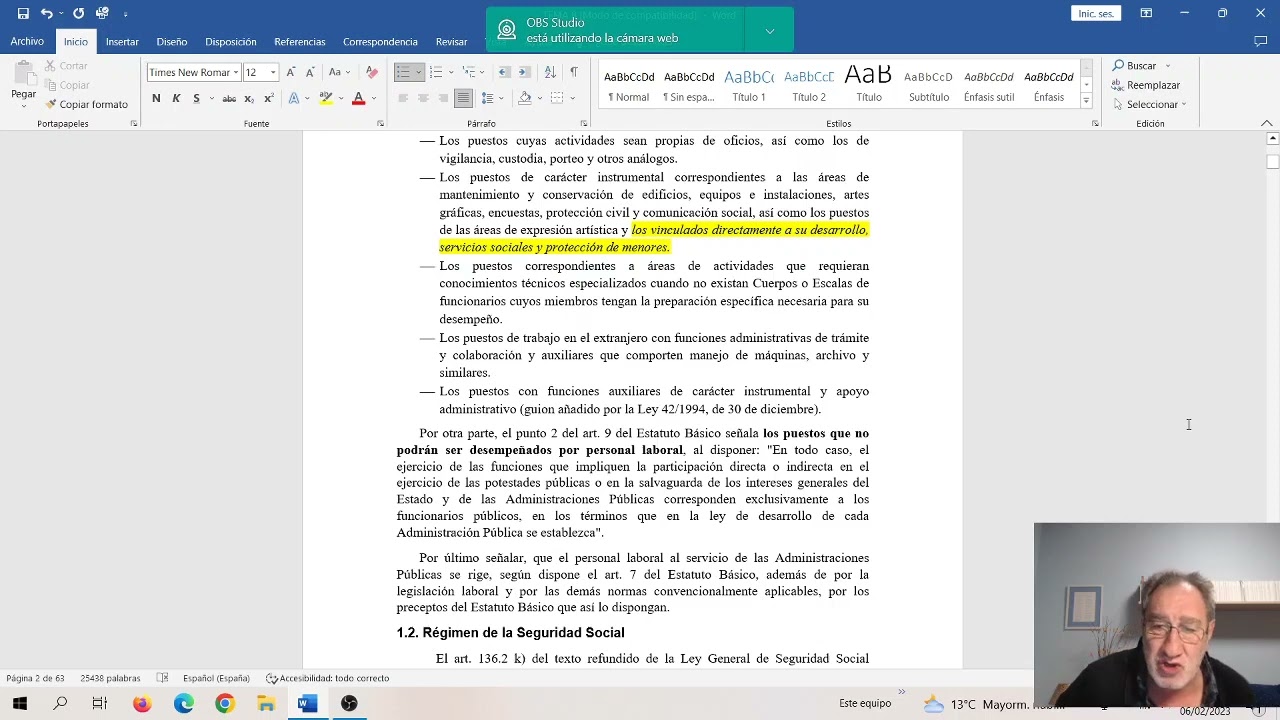Screen dimensions: 1280x720
Task: Open Buscar search tool
Action: [x=1135, y=65]
